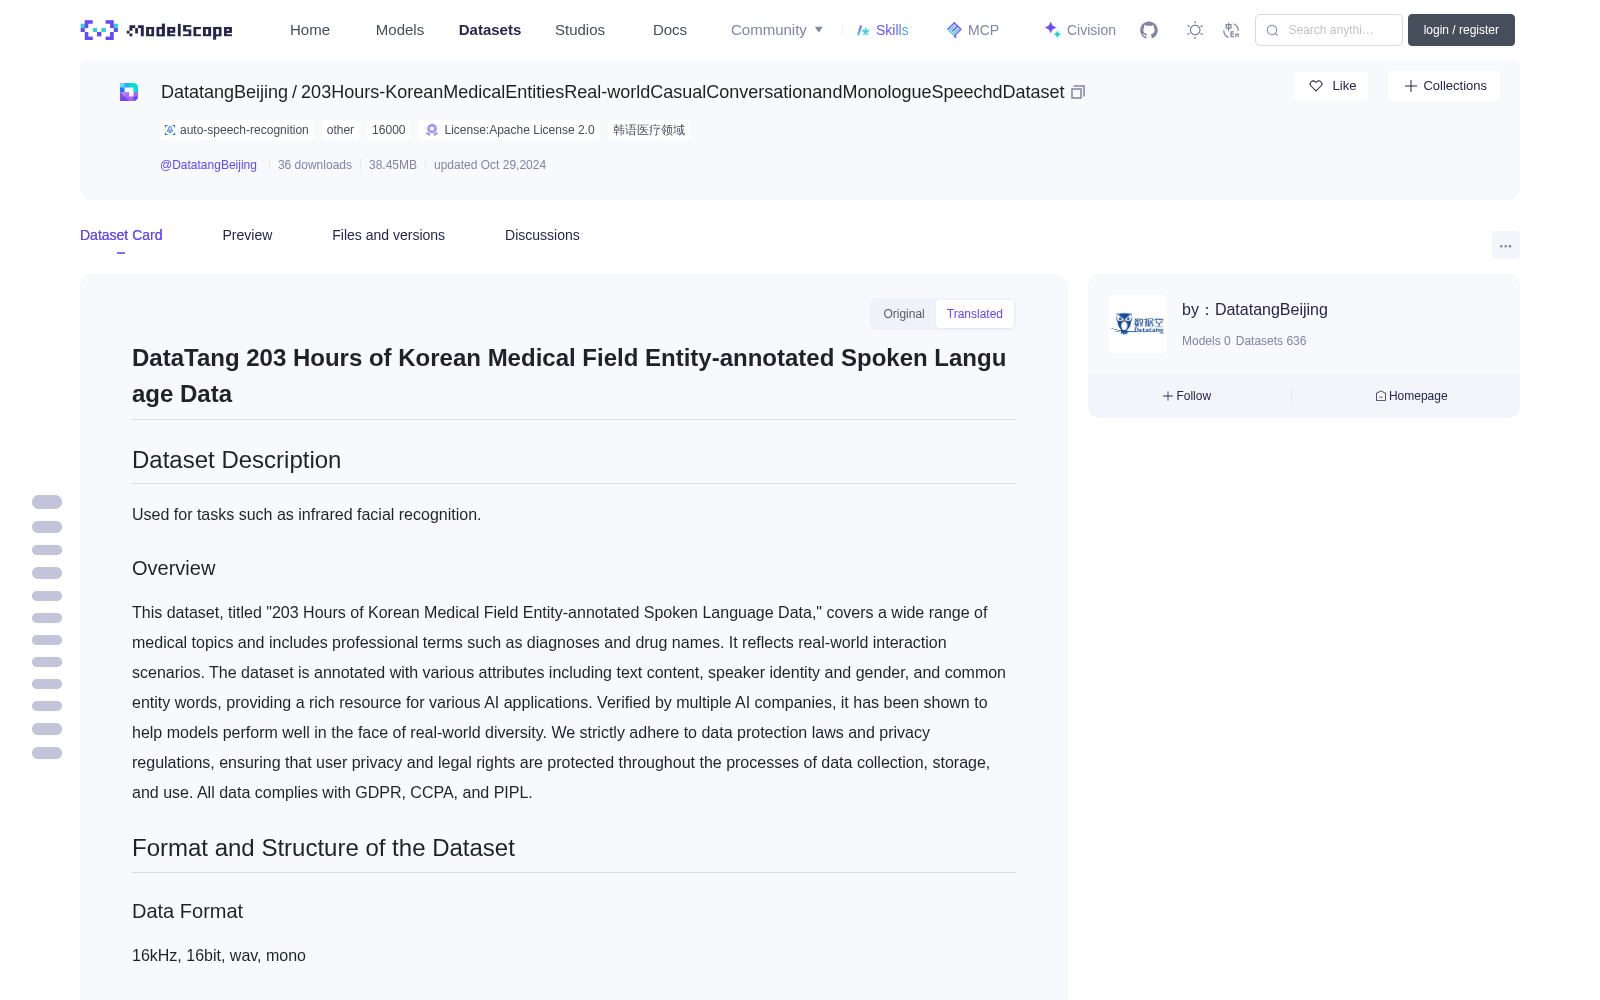Click the "other" tag

(x=340, y=130)
